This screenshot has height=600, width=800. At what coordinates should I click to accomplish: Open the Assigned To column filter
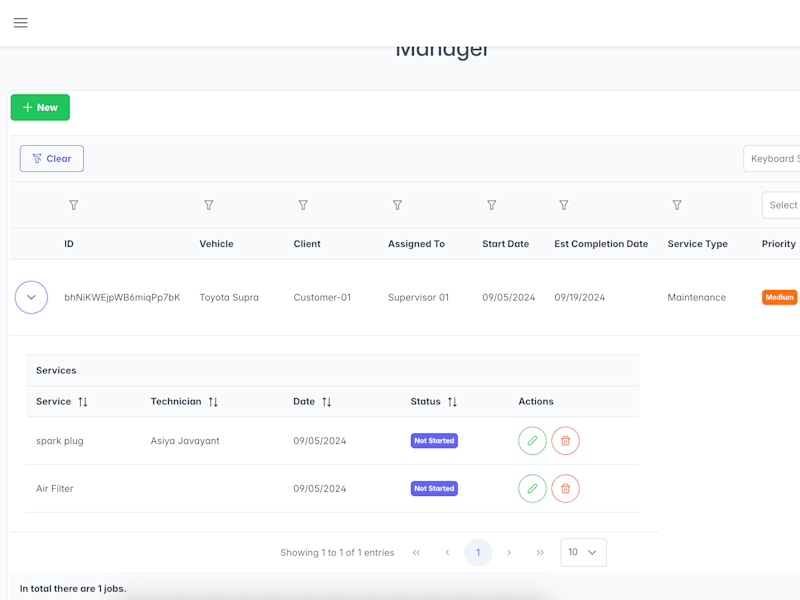point(397,205)
